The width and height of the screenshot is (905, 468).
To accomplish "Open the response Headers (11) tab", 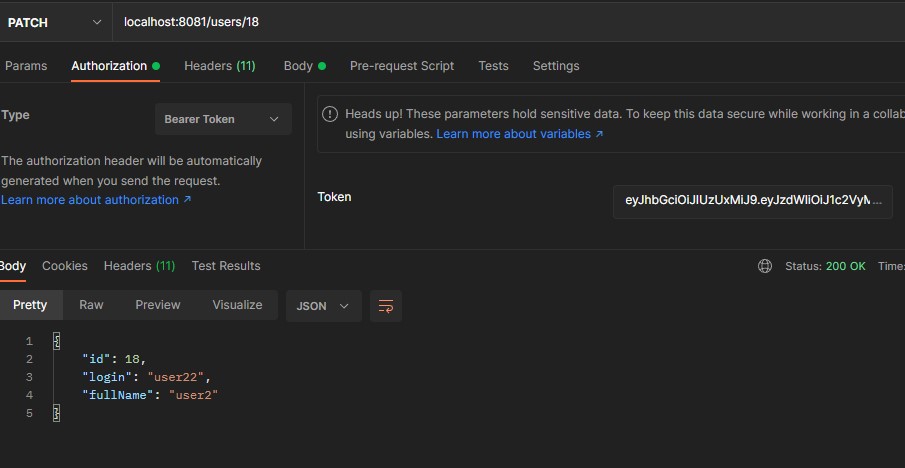I will (139, 266).
